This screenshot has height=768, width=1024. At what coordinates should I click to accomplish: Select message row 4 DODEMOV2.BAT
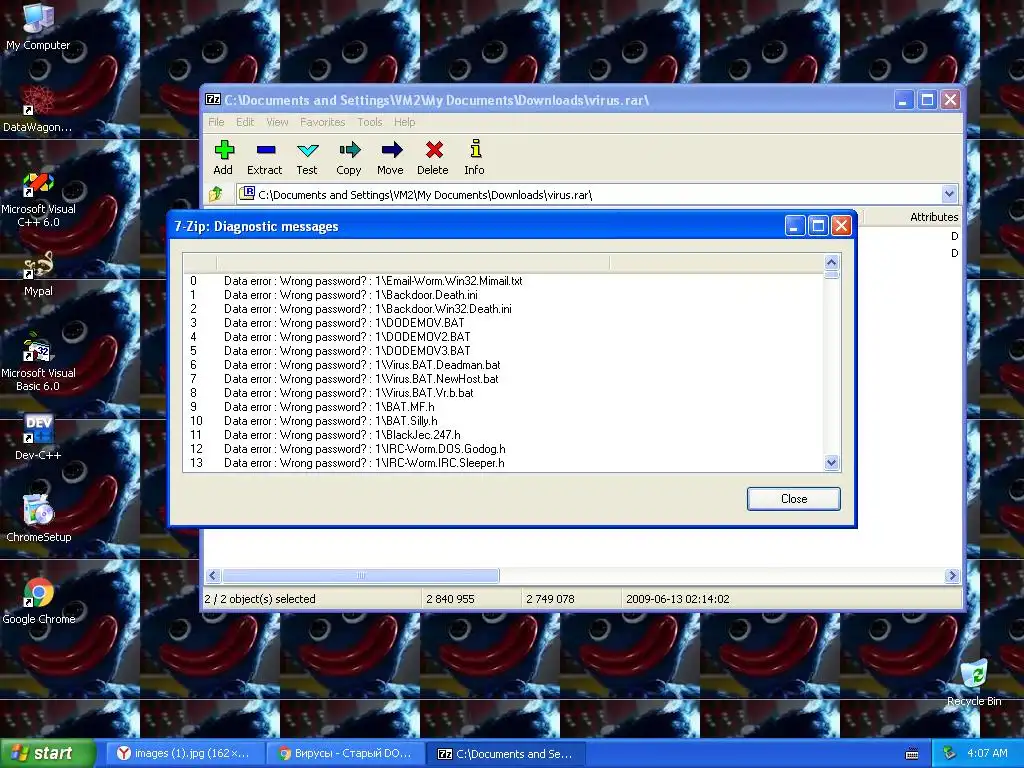coord(503,337)
